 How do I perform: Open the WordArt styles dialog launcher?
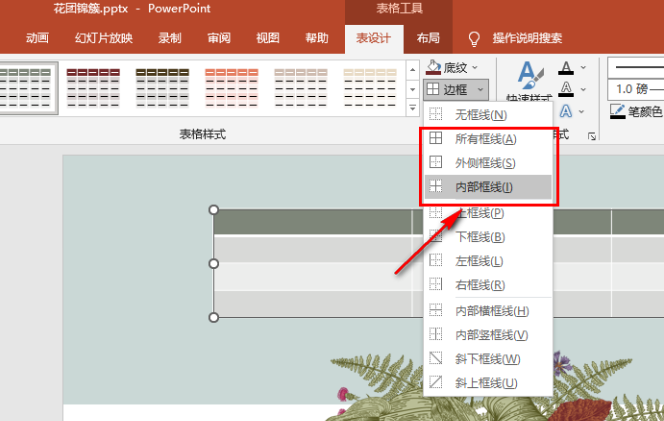[x=592, y=136]
